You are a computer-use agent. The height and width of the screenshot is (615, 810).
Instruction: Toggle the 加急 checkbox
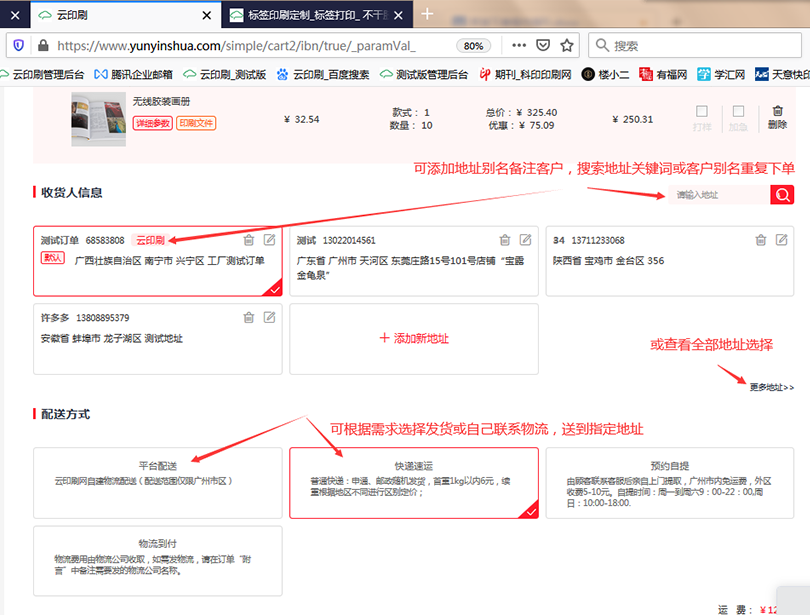pos(738,112)
